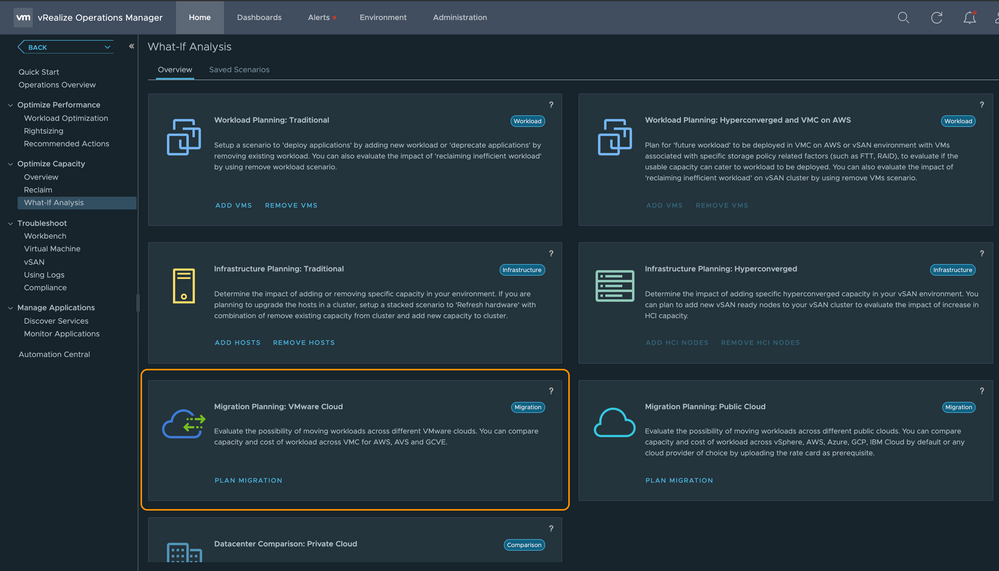
Task: Open the notifications bell icon
Action: [969, 17]
